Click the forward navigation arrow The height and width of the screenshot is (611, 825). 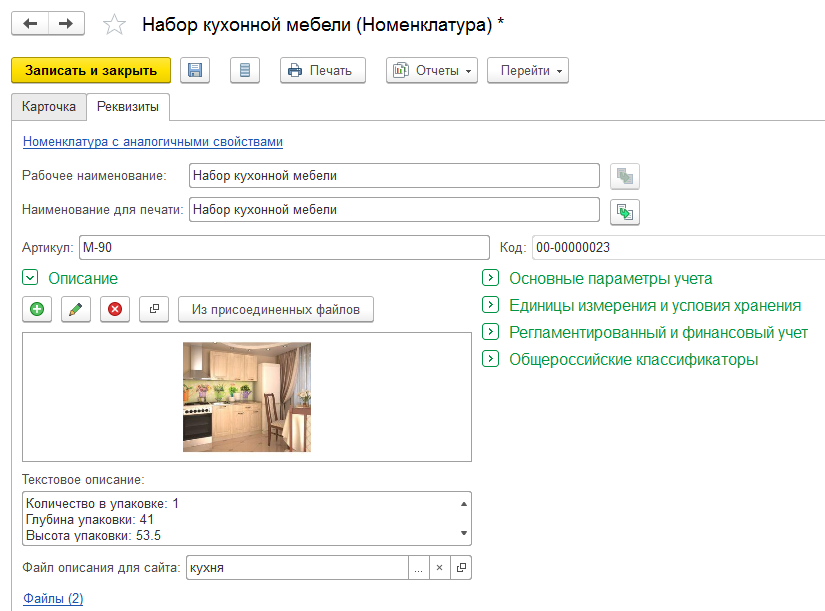pyautogui.click(x=66, y=24)
